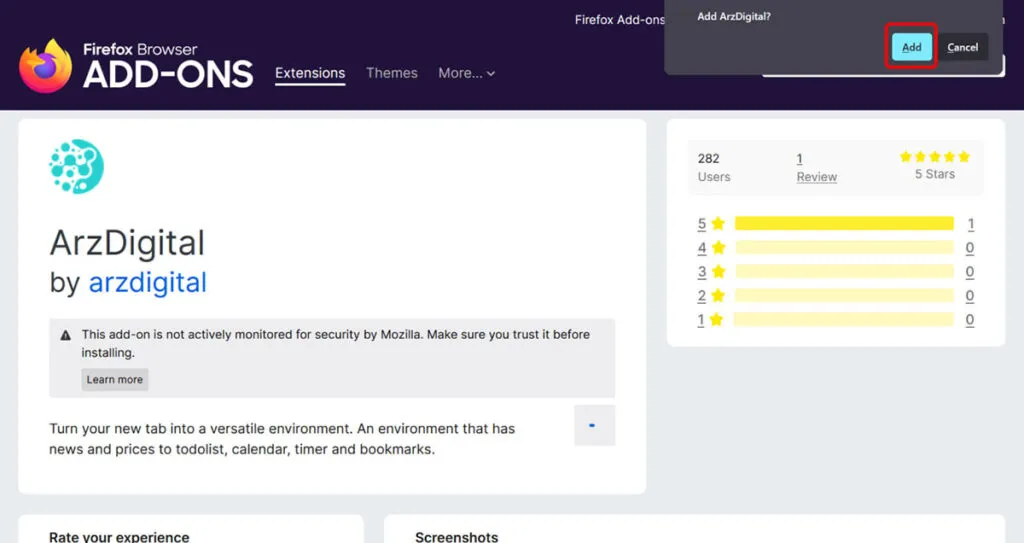The width and height of the screenshot is (1024, 543).
Task: Click the Firefox Add-ons text in the header
Action: (619, 20)
